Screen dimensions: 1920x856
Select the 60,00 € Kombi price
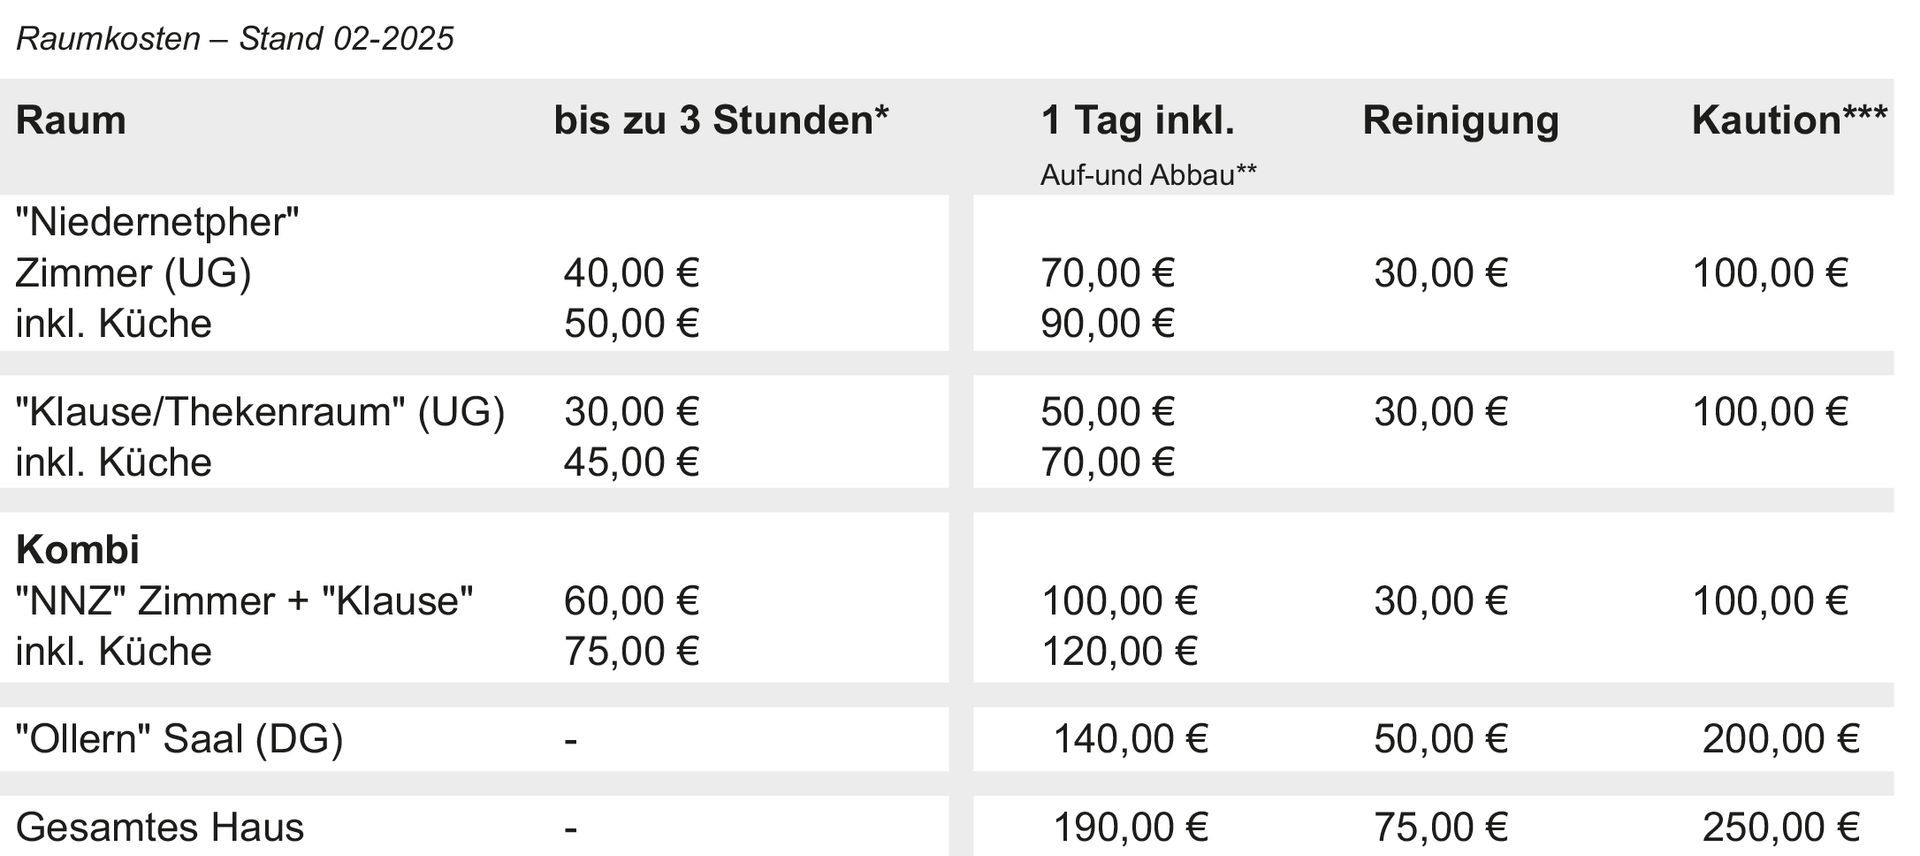[x=631, y=601]
